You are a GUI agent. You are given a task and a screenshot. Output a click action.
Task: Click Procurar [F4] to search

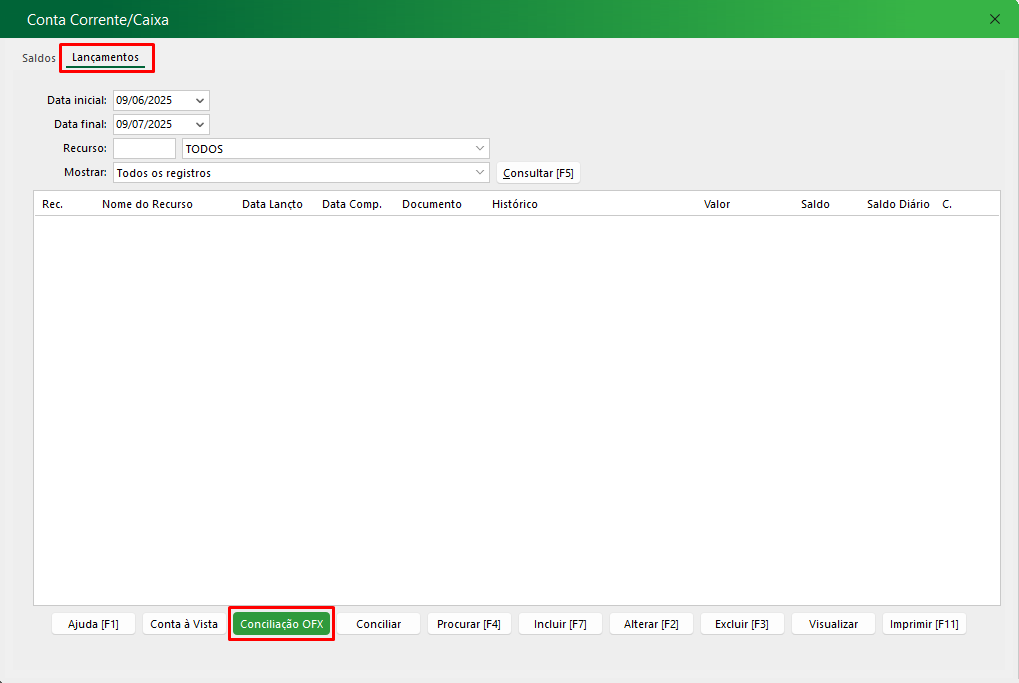coord(469,624)
